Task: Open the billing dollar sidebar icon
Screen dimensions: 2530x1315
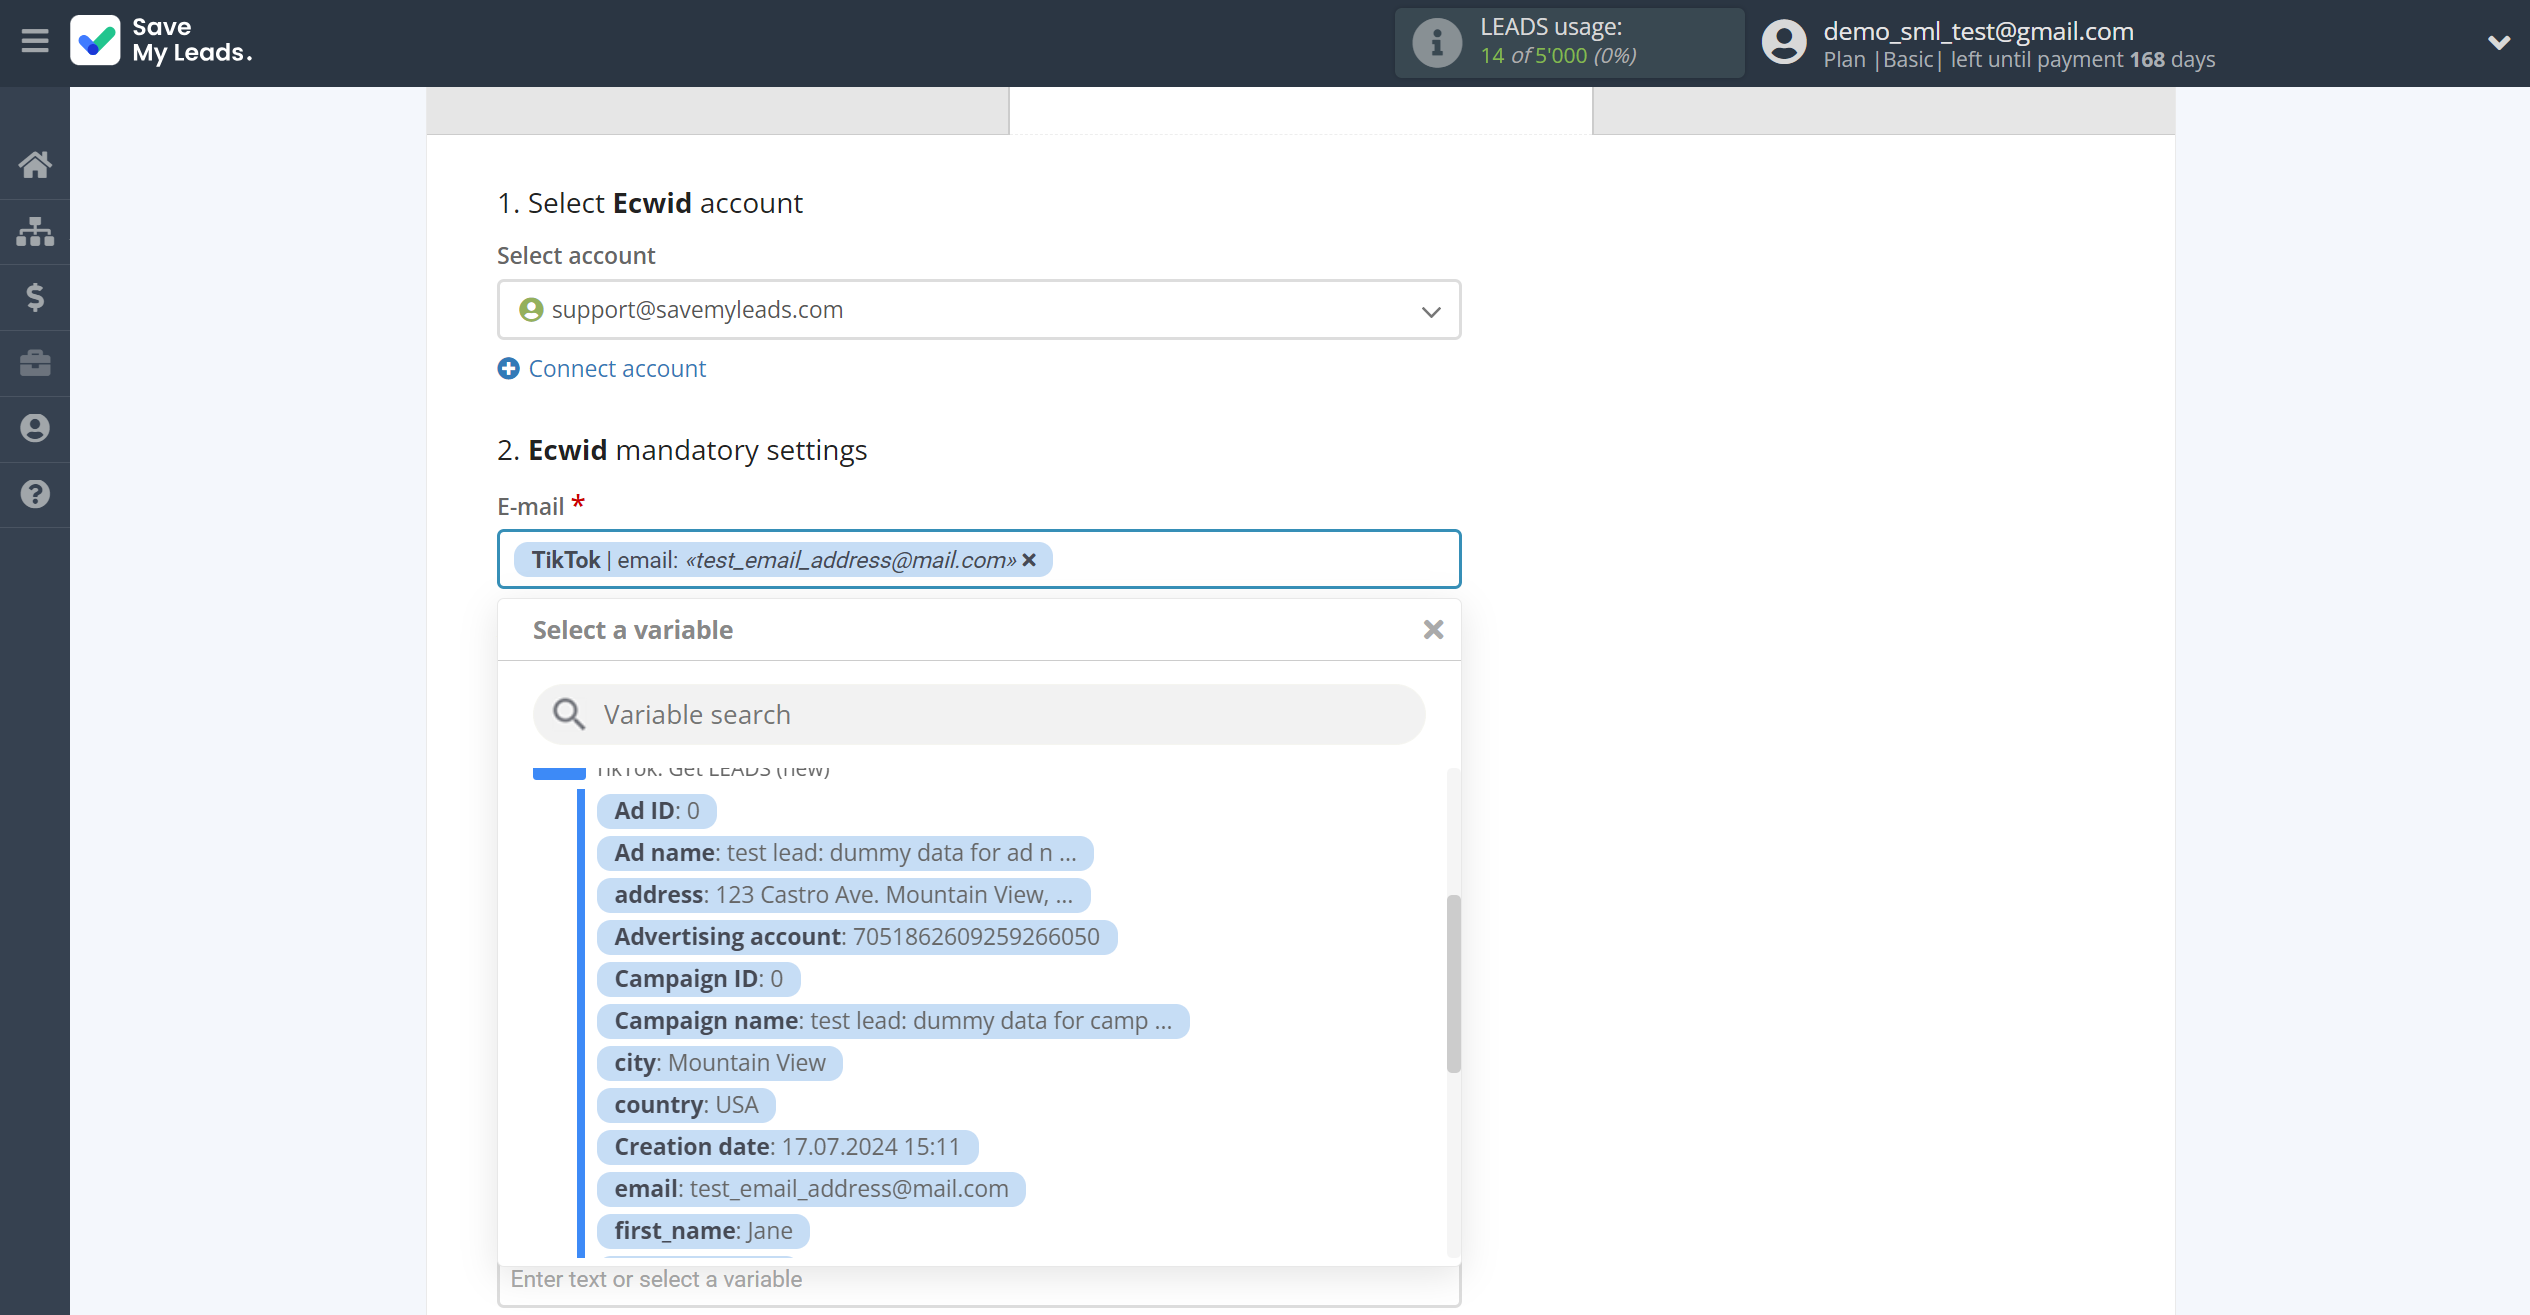Action: click(35, 297)
